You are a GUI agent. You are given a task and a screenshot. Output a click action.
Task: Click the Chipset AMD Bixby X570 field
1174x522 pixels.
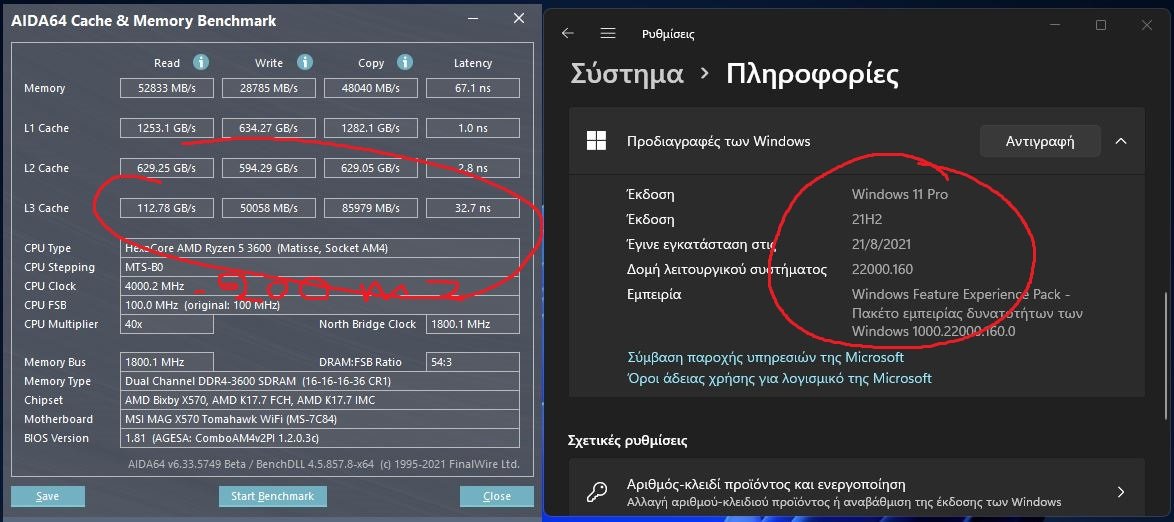coord(320,400)
